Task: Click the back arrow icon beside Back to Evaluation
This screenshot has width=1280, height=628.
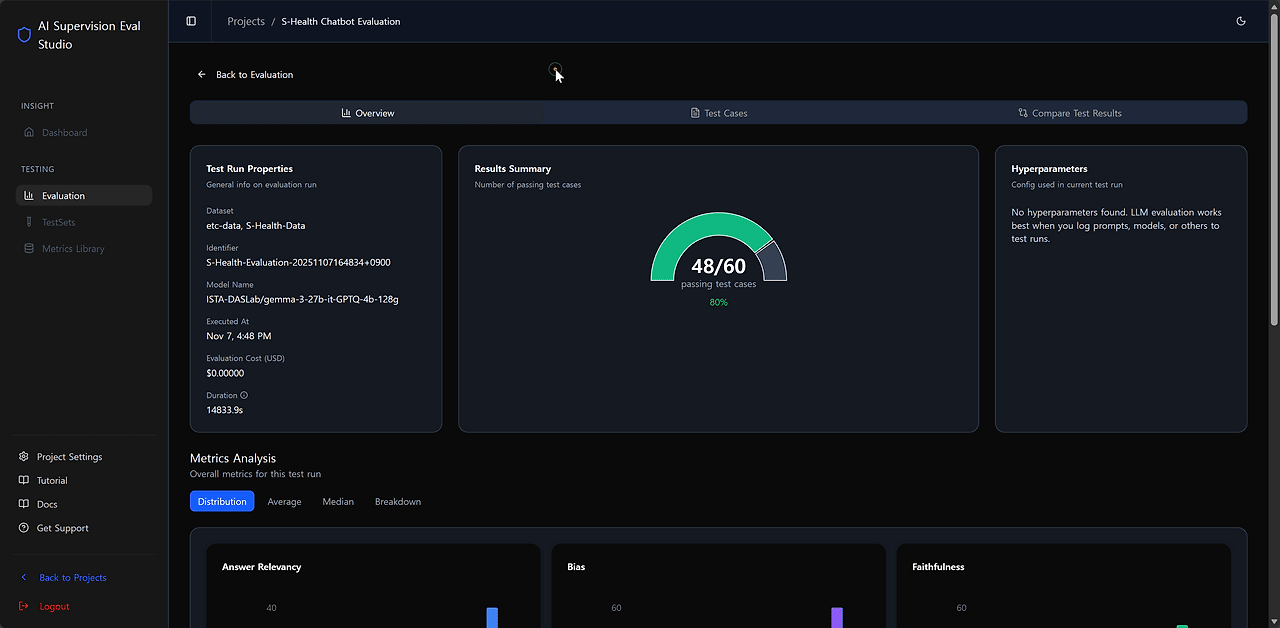Action: [202, 74]
